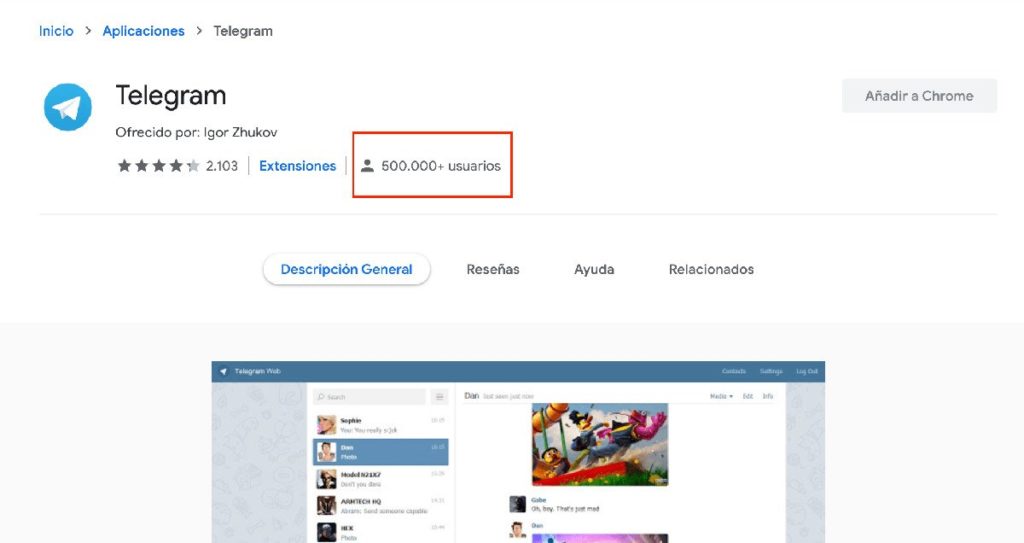Click the Telegram title heading

click(171, 95)
